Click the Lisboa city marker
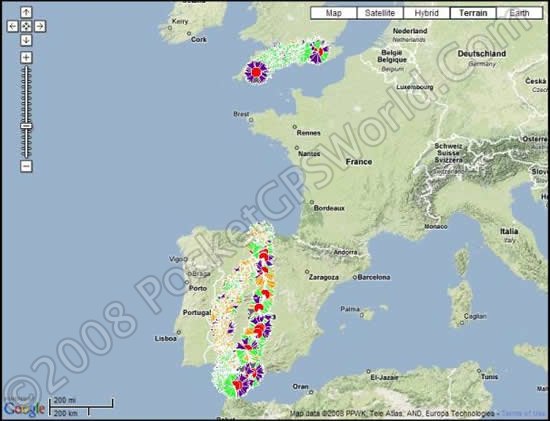 pyautogui.click(x=179, y=332)
